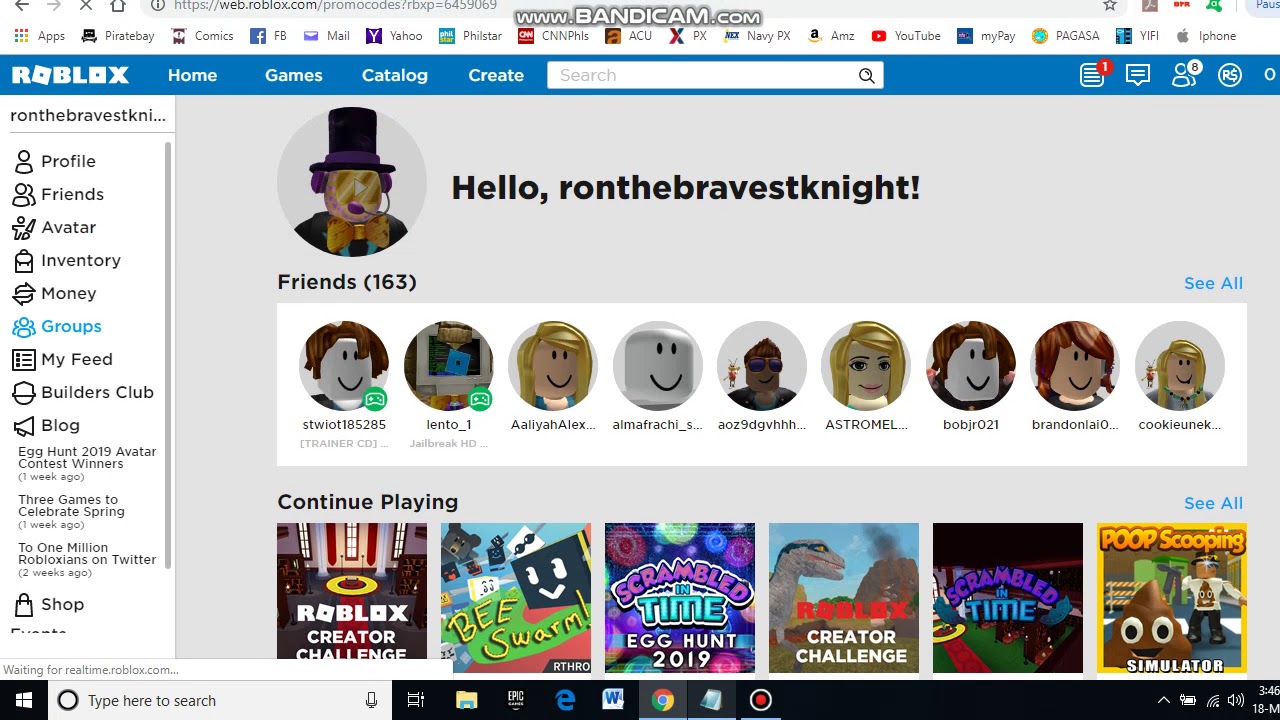The width and height of the screenshot is (1280, 720).
Task: Click See All next to Friends
Action: (x=1213, y=283)
